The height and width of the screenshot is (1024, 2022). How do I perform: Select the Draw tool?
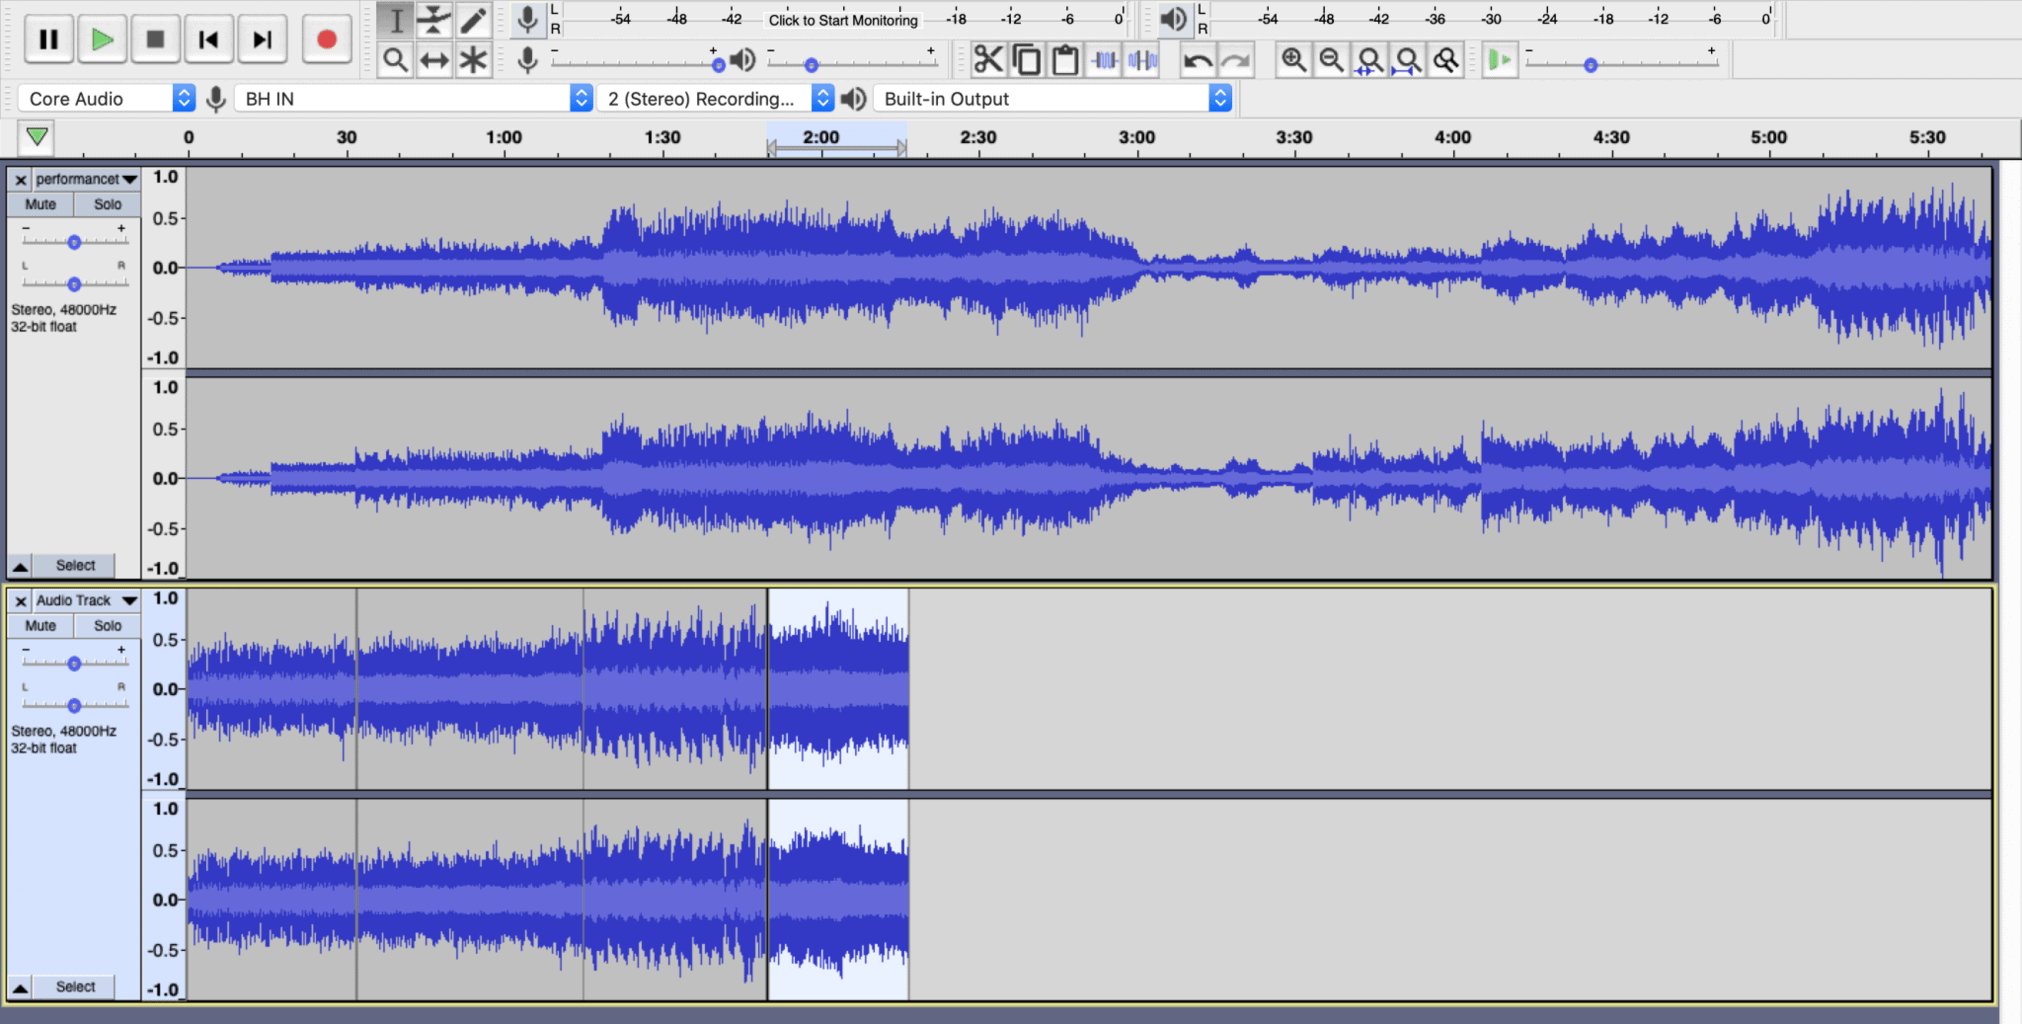(473, 20)
